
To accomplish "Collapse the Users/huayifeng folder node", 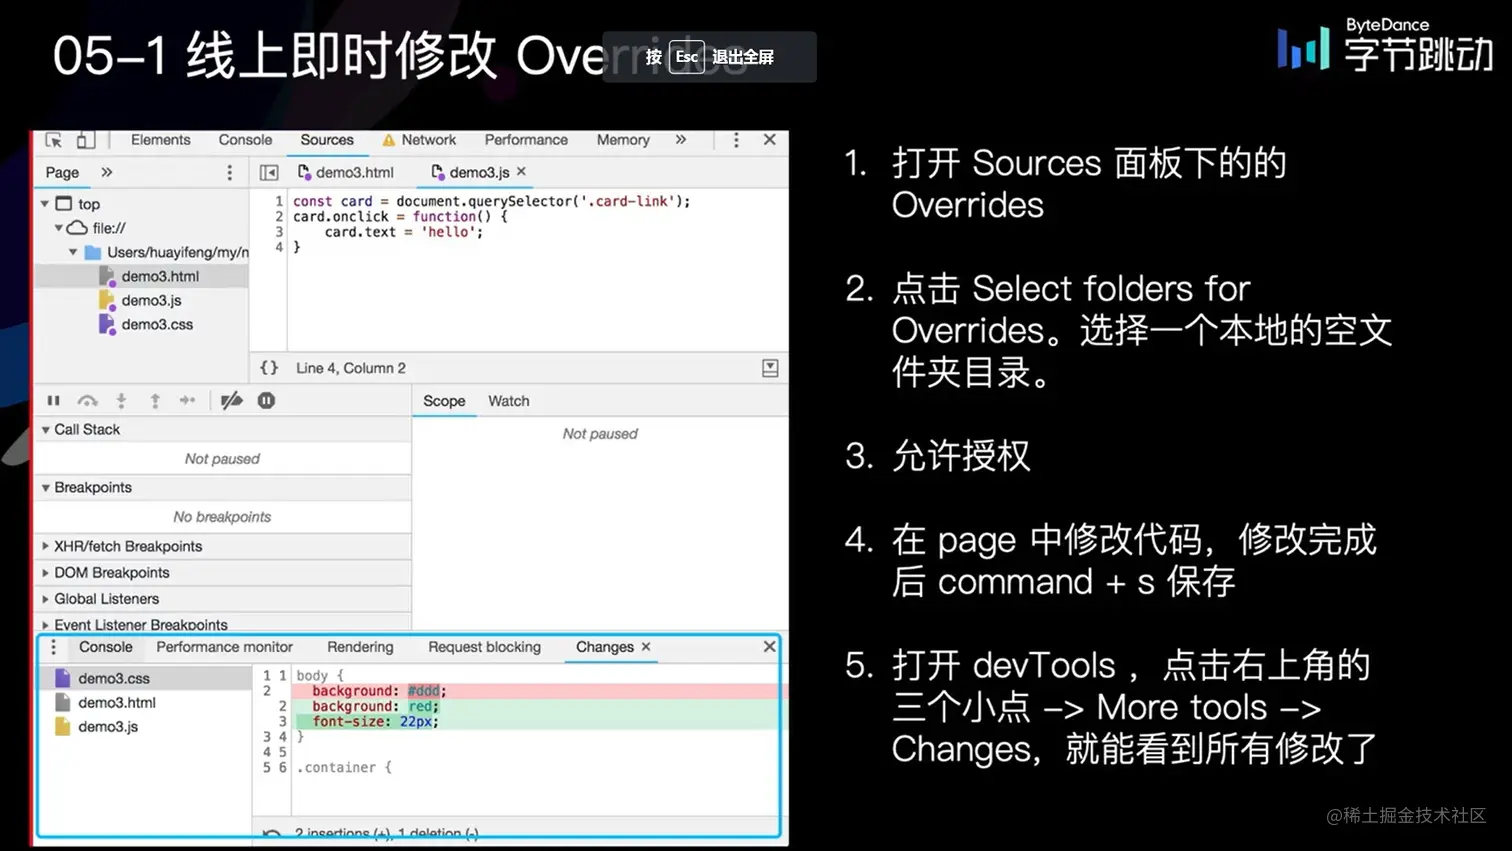I will (73, 252).
